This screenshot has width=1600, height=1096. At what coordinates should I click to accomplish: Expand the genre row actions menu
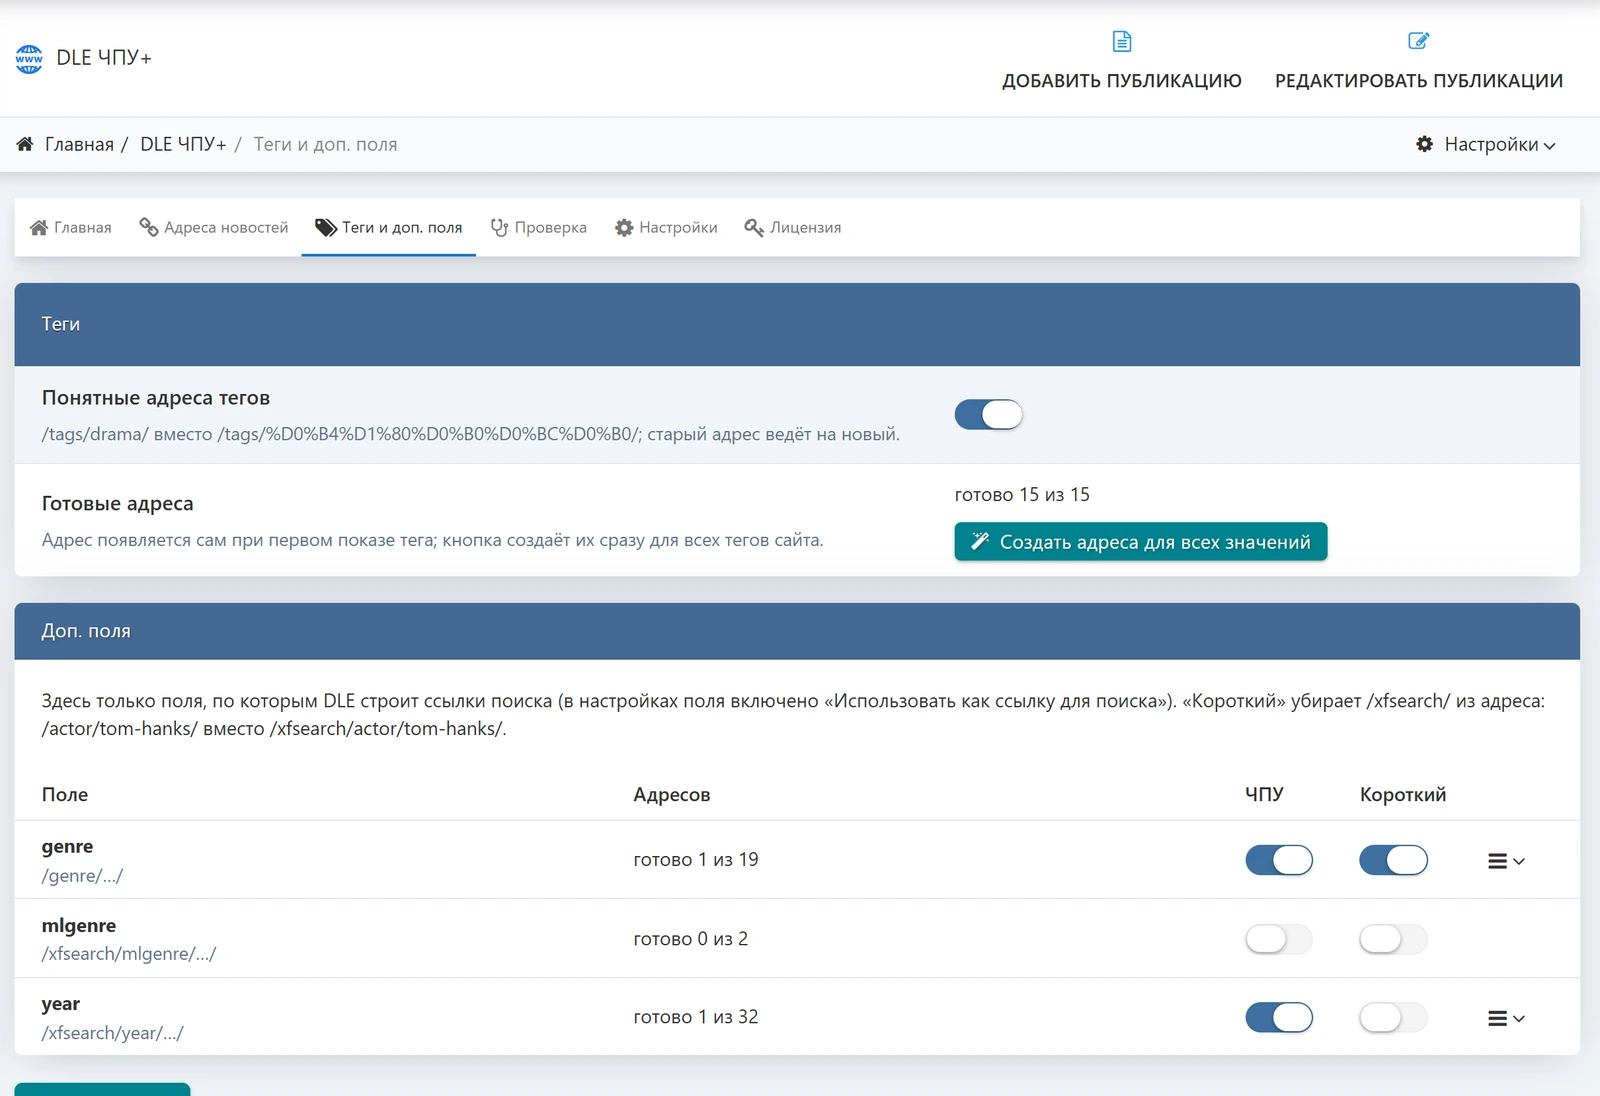(1506, 861)
